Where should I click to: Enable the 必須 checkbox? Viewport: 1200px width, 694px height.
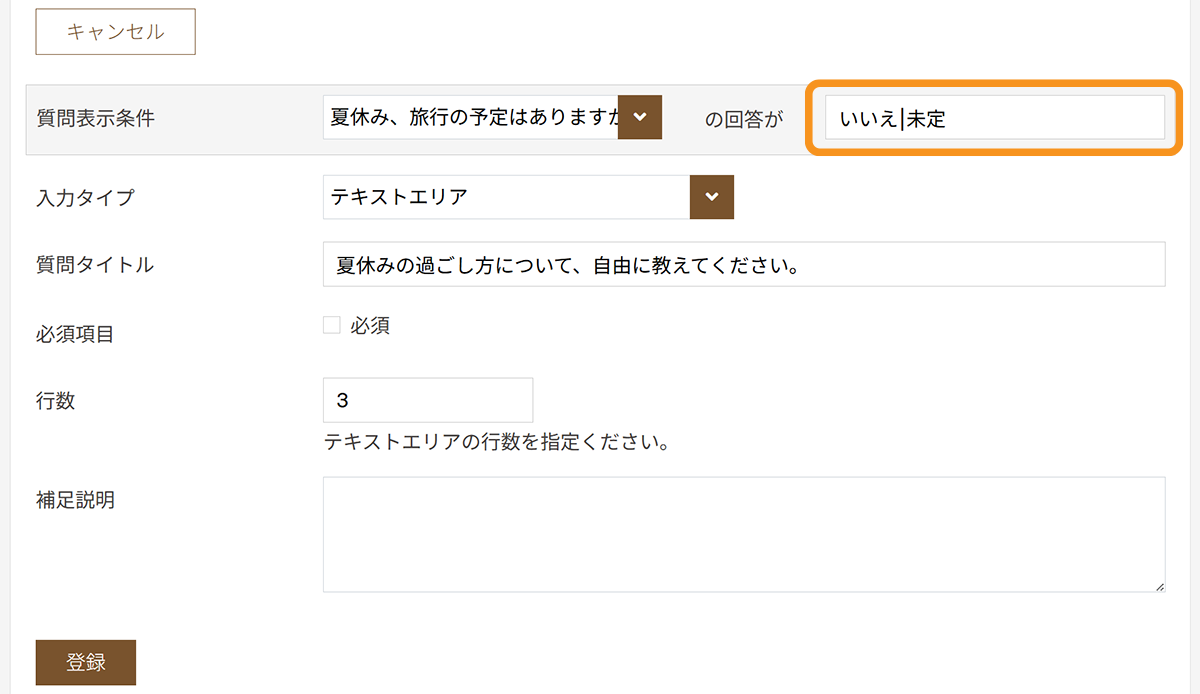click(x=331, y=325)
